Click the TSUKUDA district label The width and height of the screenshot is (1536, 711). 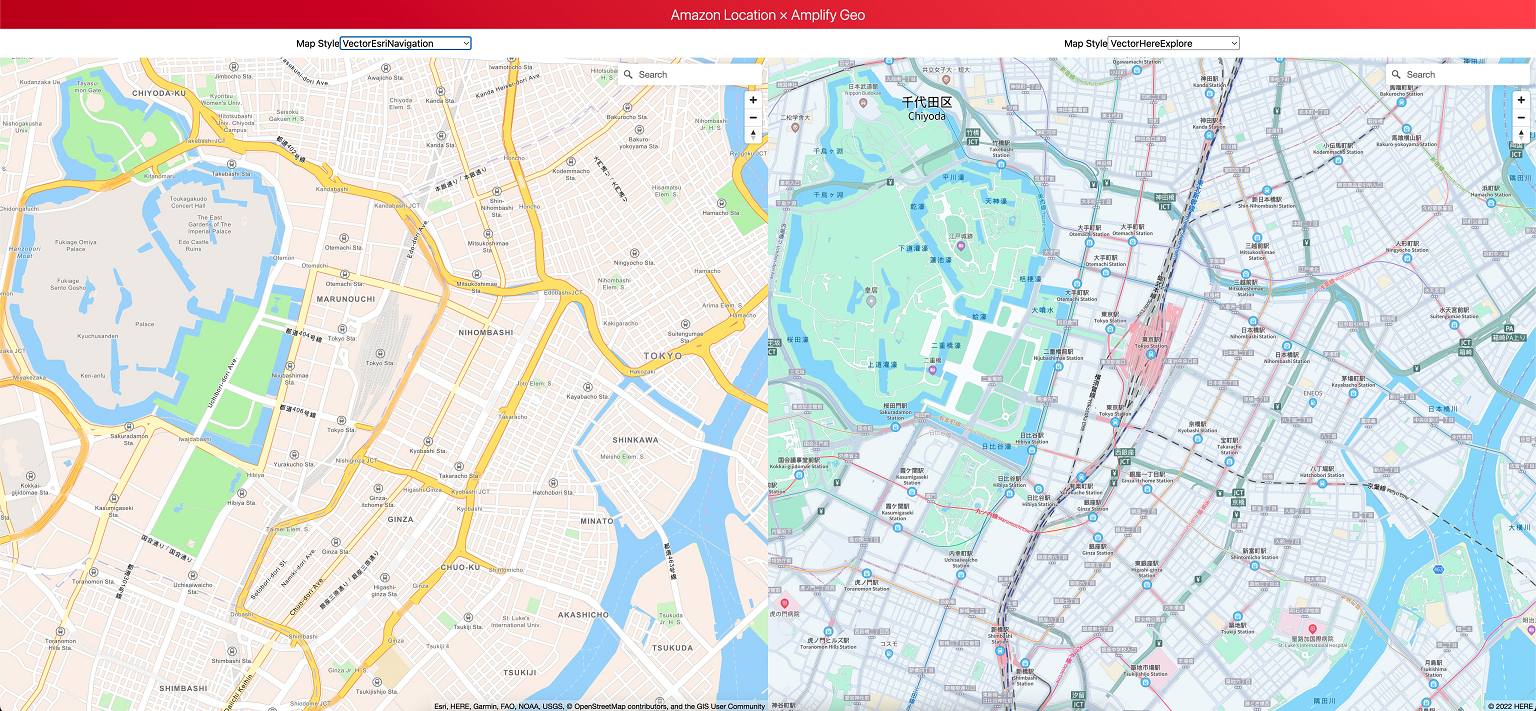coord(671,648)
